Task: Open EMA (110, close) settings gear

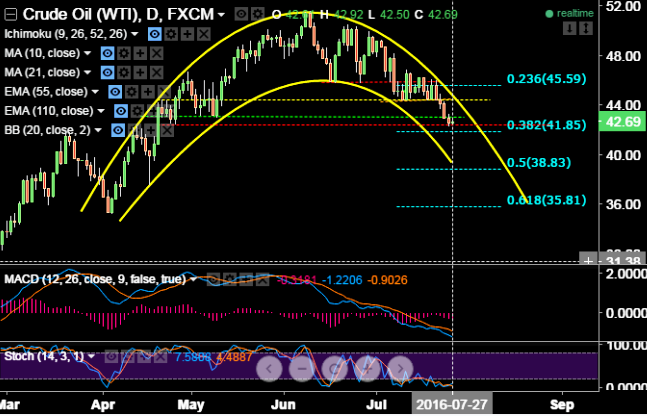Action: coord(137,111)
